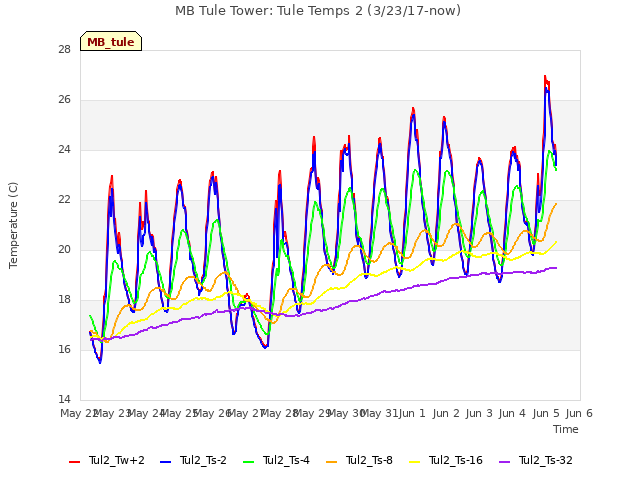640x480 pixels.
Task: Click the green Tul2_Ts-4 legend swatch
Action: 248,462
